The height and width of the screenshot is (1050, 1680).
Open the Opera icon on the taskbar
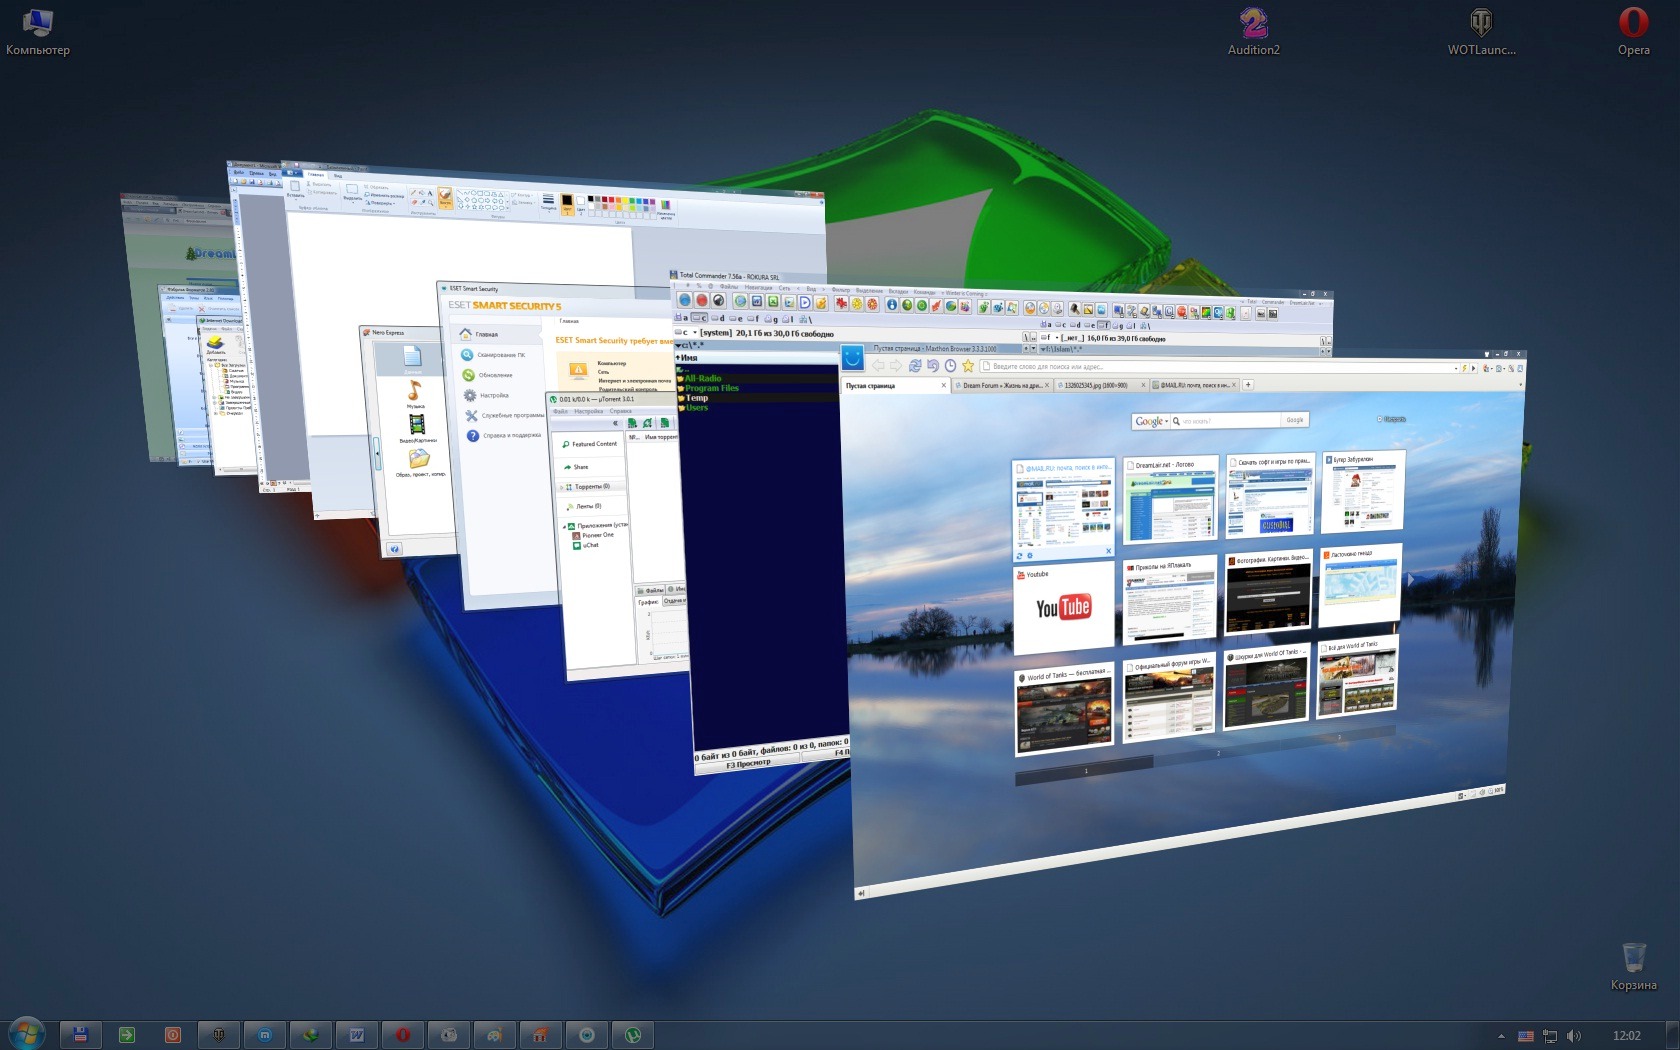pyautogui.click(x=403, y=1035)
